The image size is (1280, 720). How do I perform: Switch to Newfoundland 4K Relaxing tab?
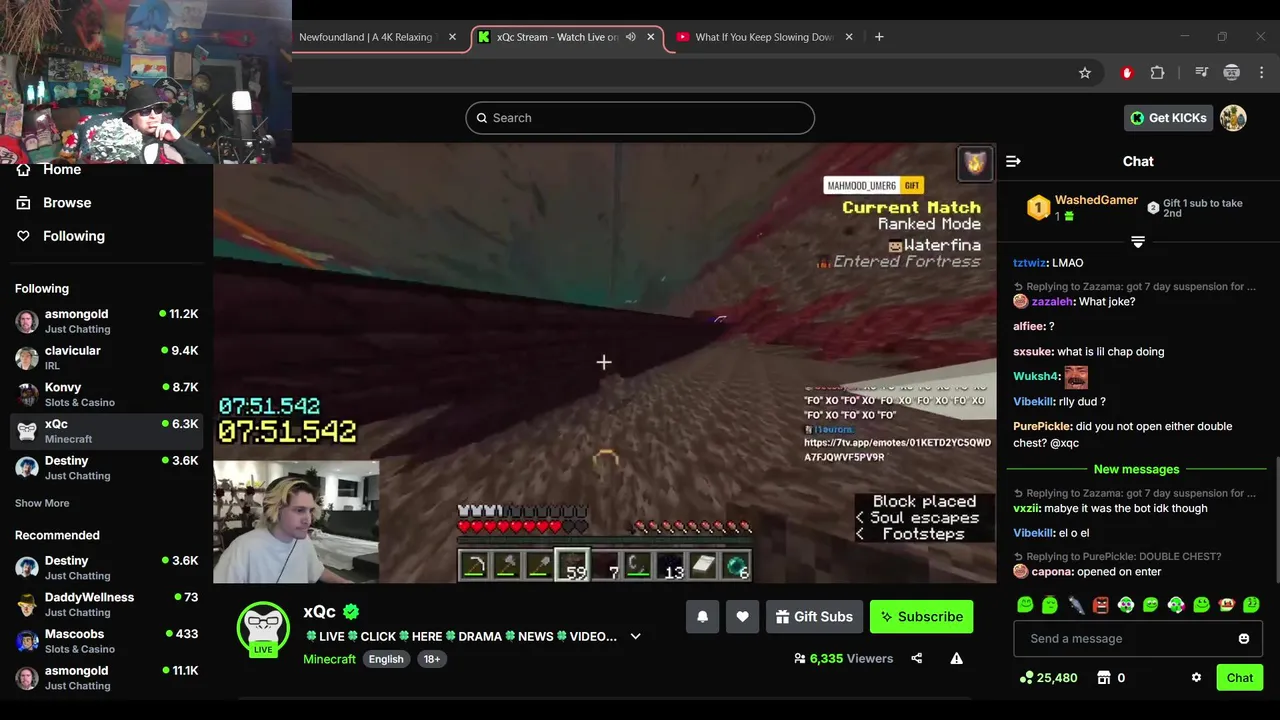pyautogui.click(x=365, y=37)
